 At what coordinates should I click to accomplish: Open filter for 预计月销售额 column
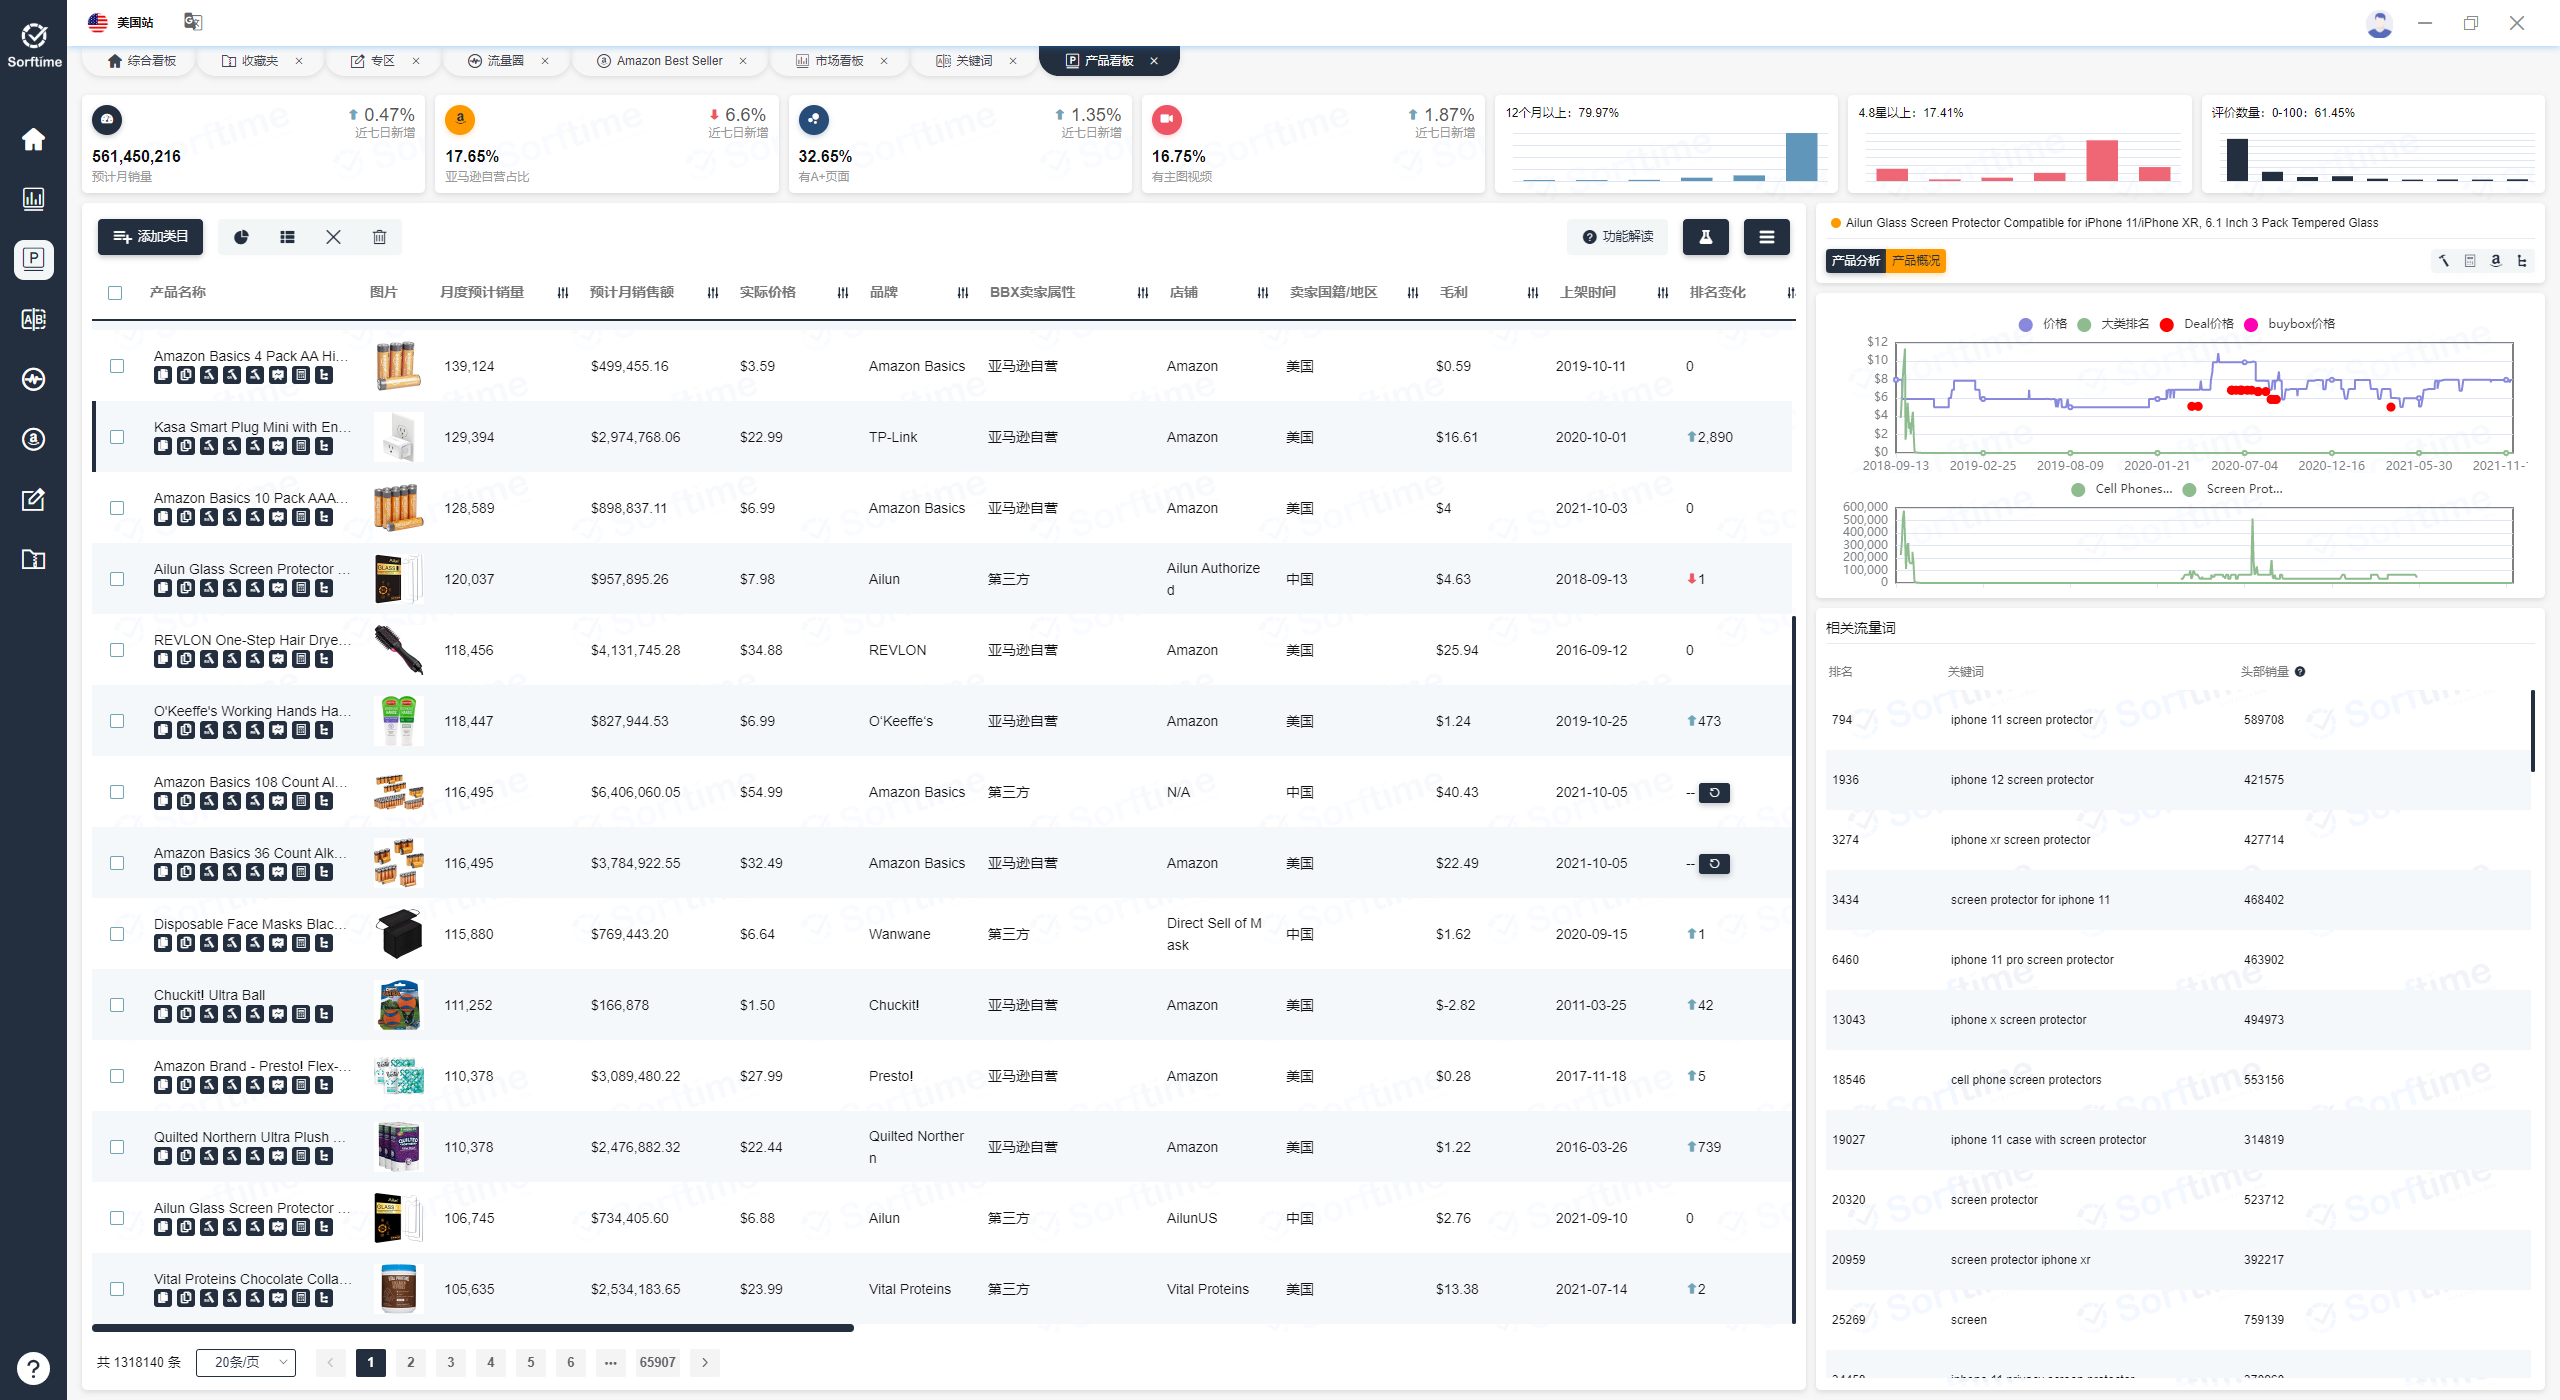(x=713, y=293)
